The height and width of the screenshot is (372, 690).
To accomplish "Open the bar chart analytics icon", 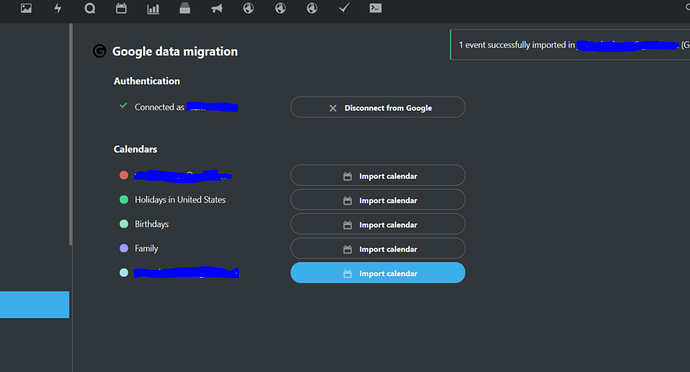I will pyautogui.click(x=153, y=8).
